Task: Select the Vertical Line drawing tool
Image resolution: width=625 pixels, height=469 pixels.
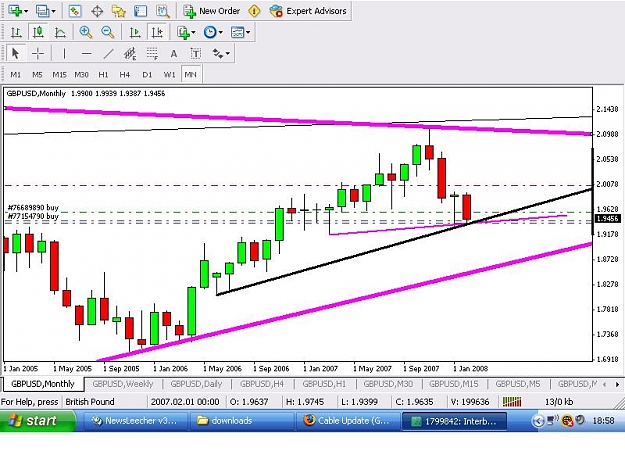Action: pyautogui.click(x=64, y=53)
